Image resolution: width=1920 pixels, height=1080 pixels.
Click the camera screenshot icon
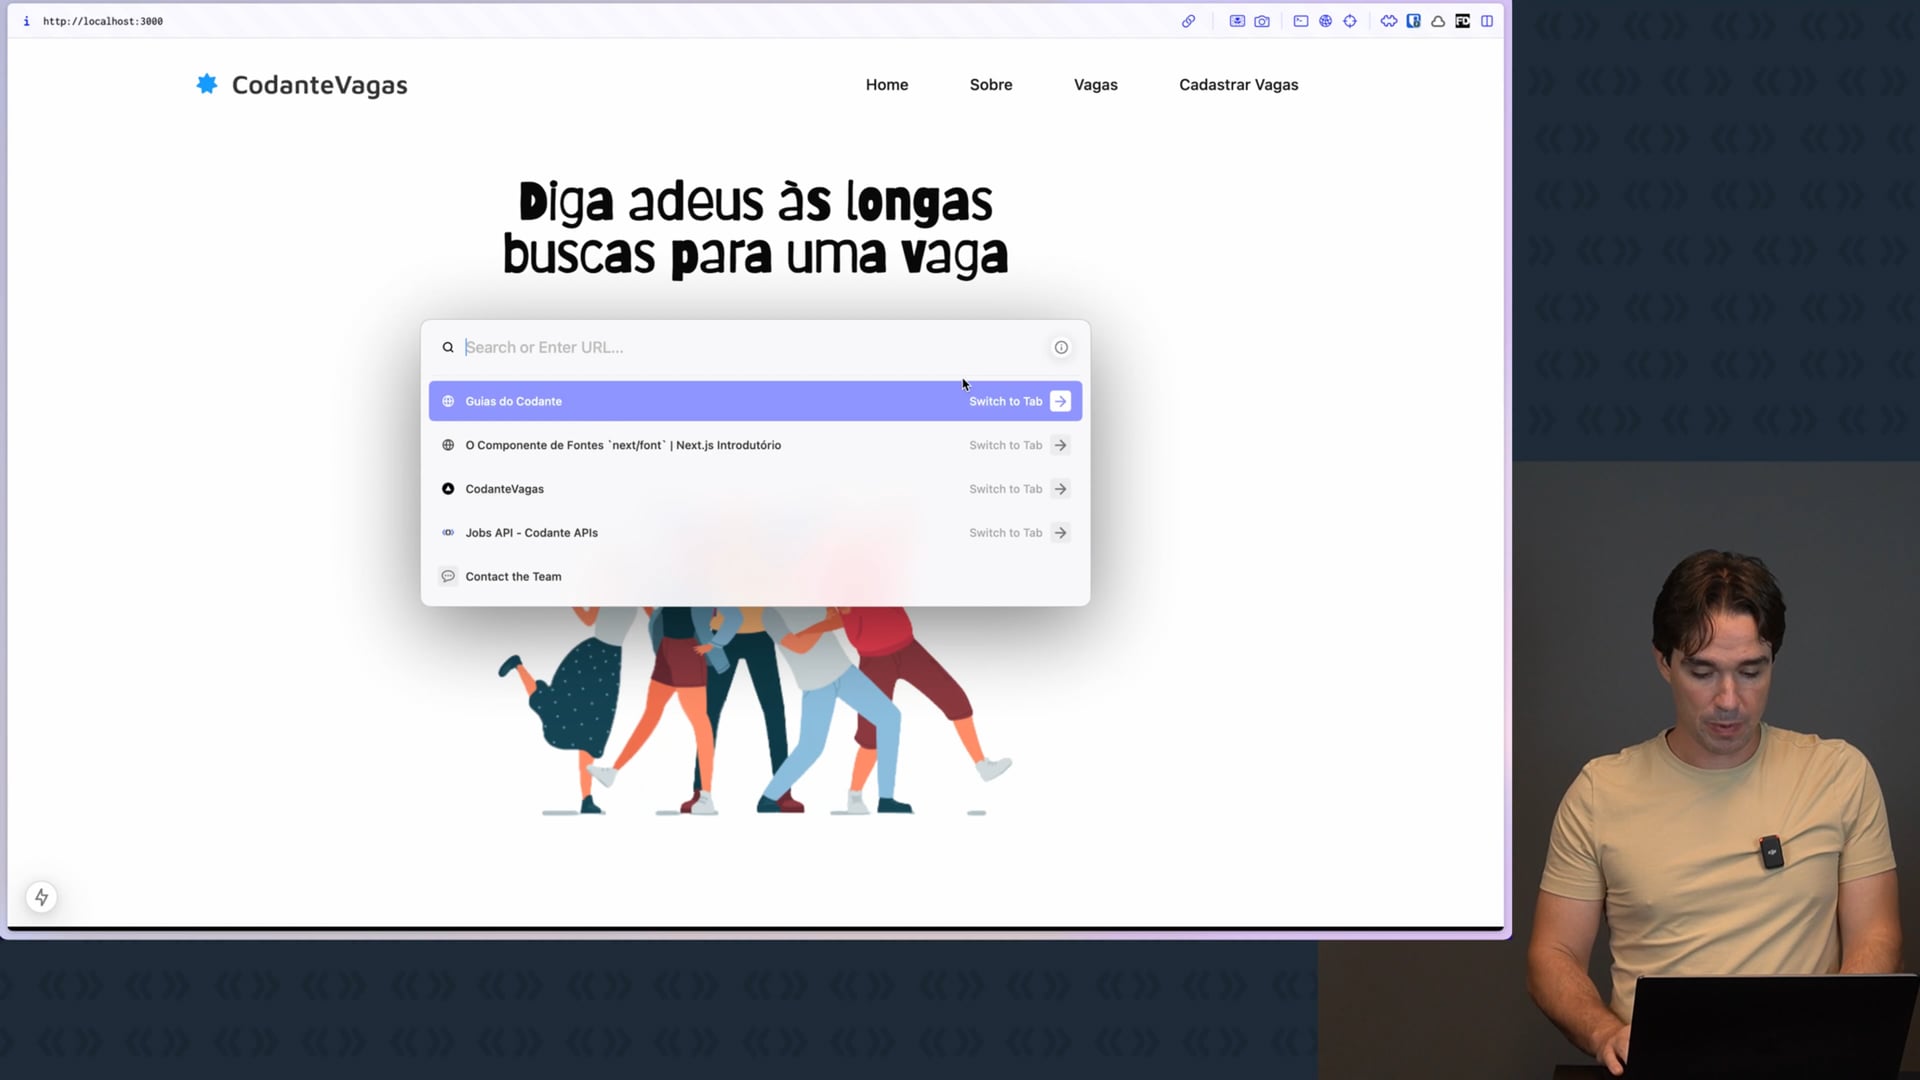point(1262,21)
